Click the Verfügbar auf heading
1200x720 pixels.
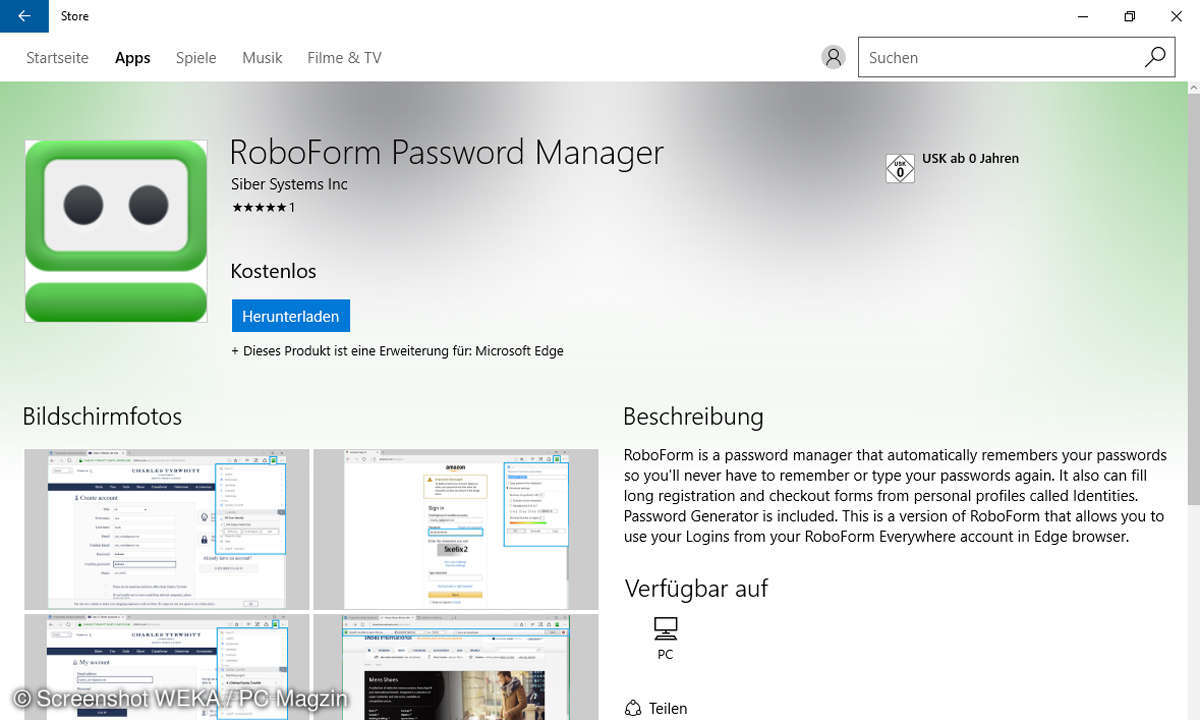[696, 588]
